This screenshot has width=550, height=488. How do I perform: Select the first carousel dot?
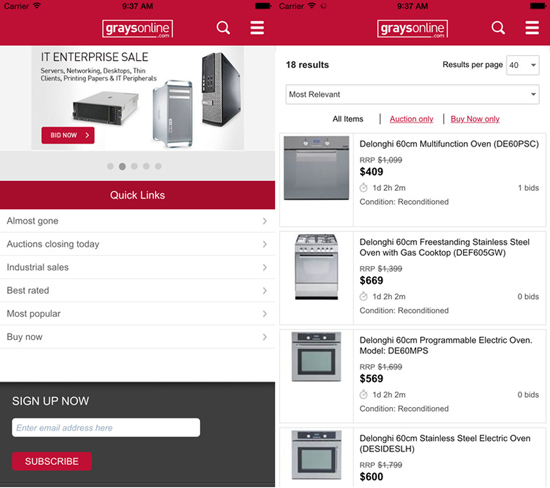click(110, 166)
